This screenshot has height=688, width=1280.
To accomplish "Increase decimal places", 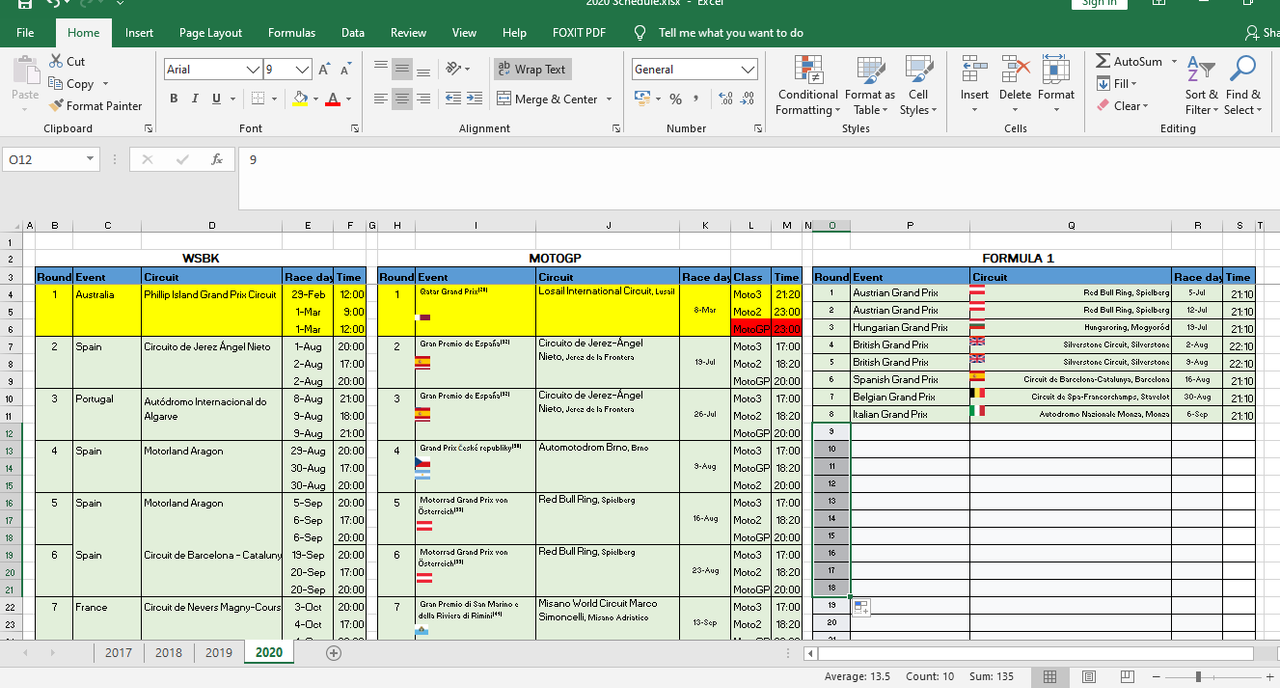I will (x=726, y=99).
